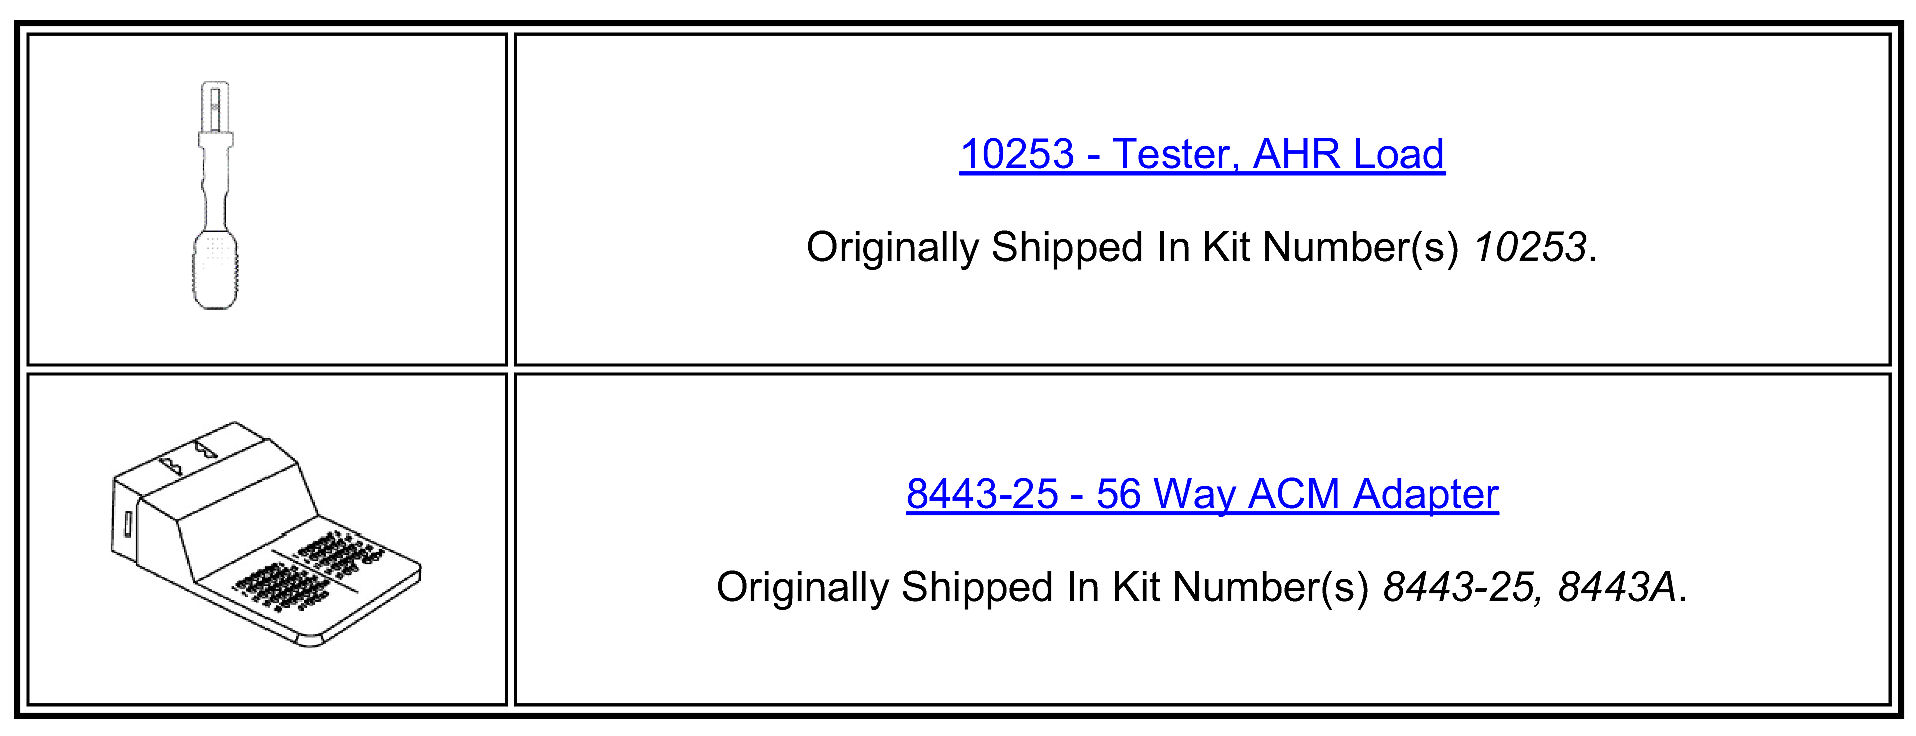Screen dimensions: 1916x736
Task: Open the 8443-25 56 Way ACM Adapter link
Action: click(1202, 494)
